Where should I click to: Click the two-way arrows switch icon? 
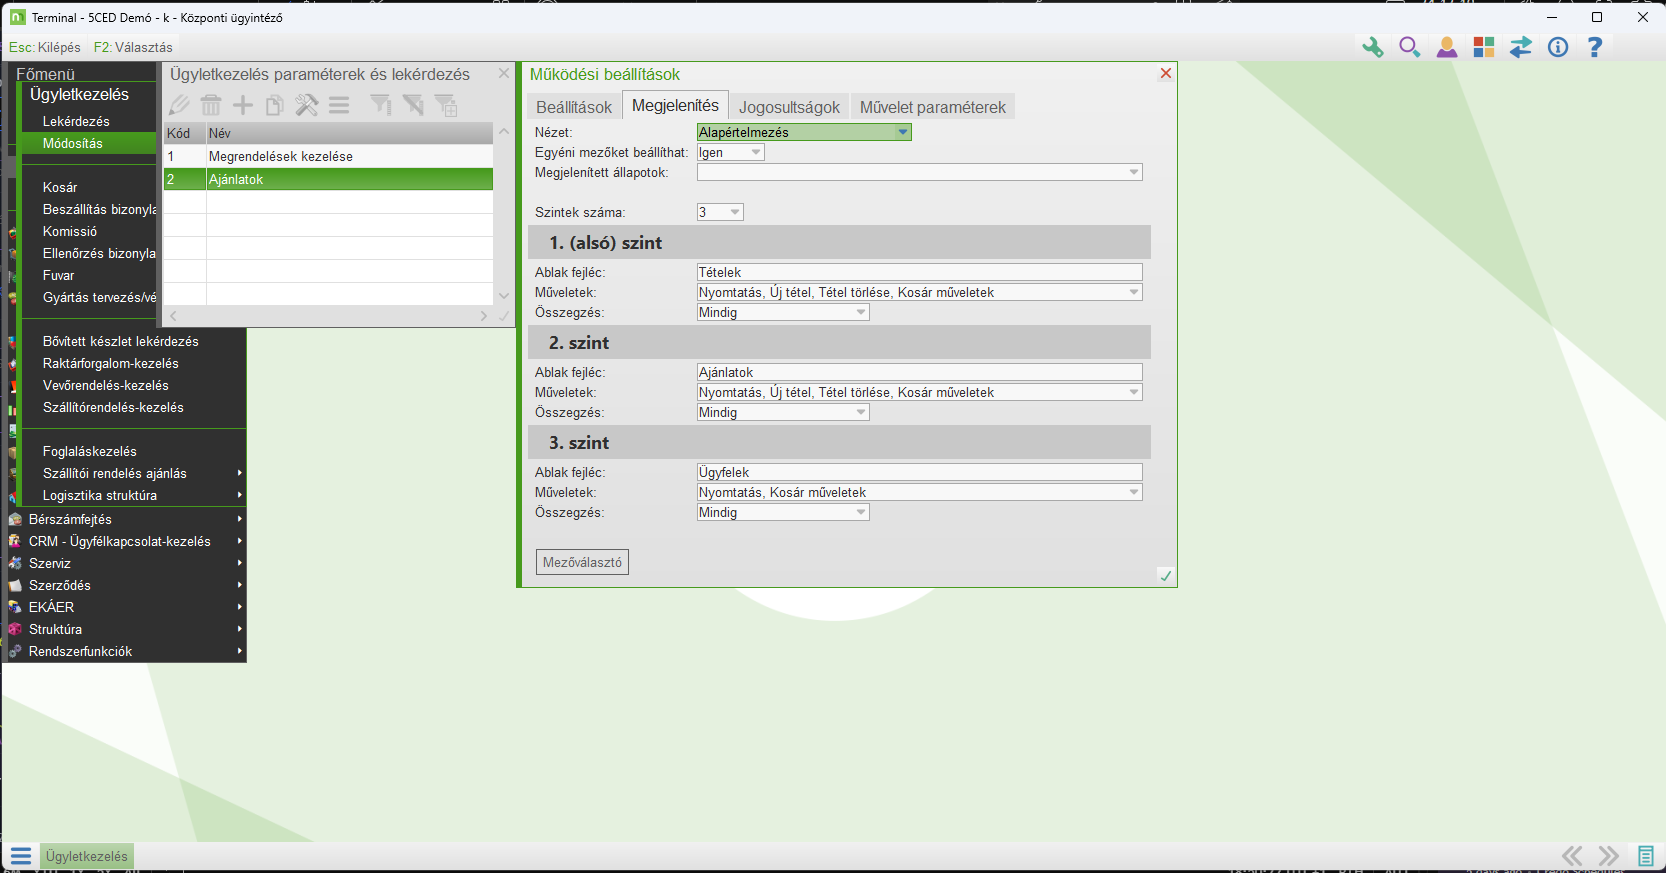[x=1520, y=47]
